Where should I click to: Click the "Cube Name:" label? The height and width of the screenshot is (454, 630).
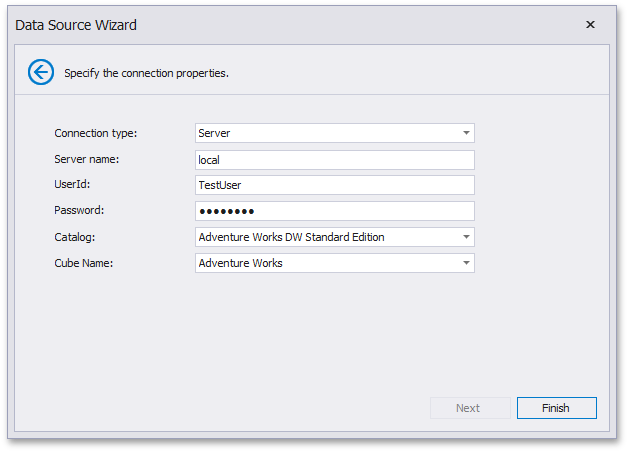(x=84, y=263)
